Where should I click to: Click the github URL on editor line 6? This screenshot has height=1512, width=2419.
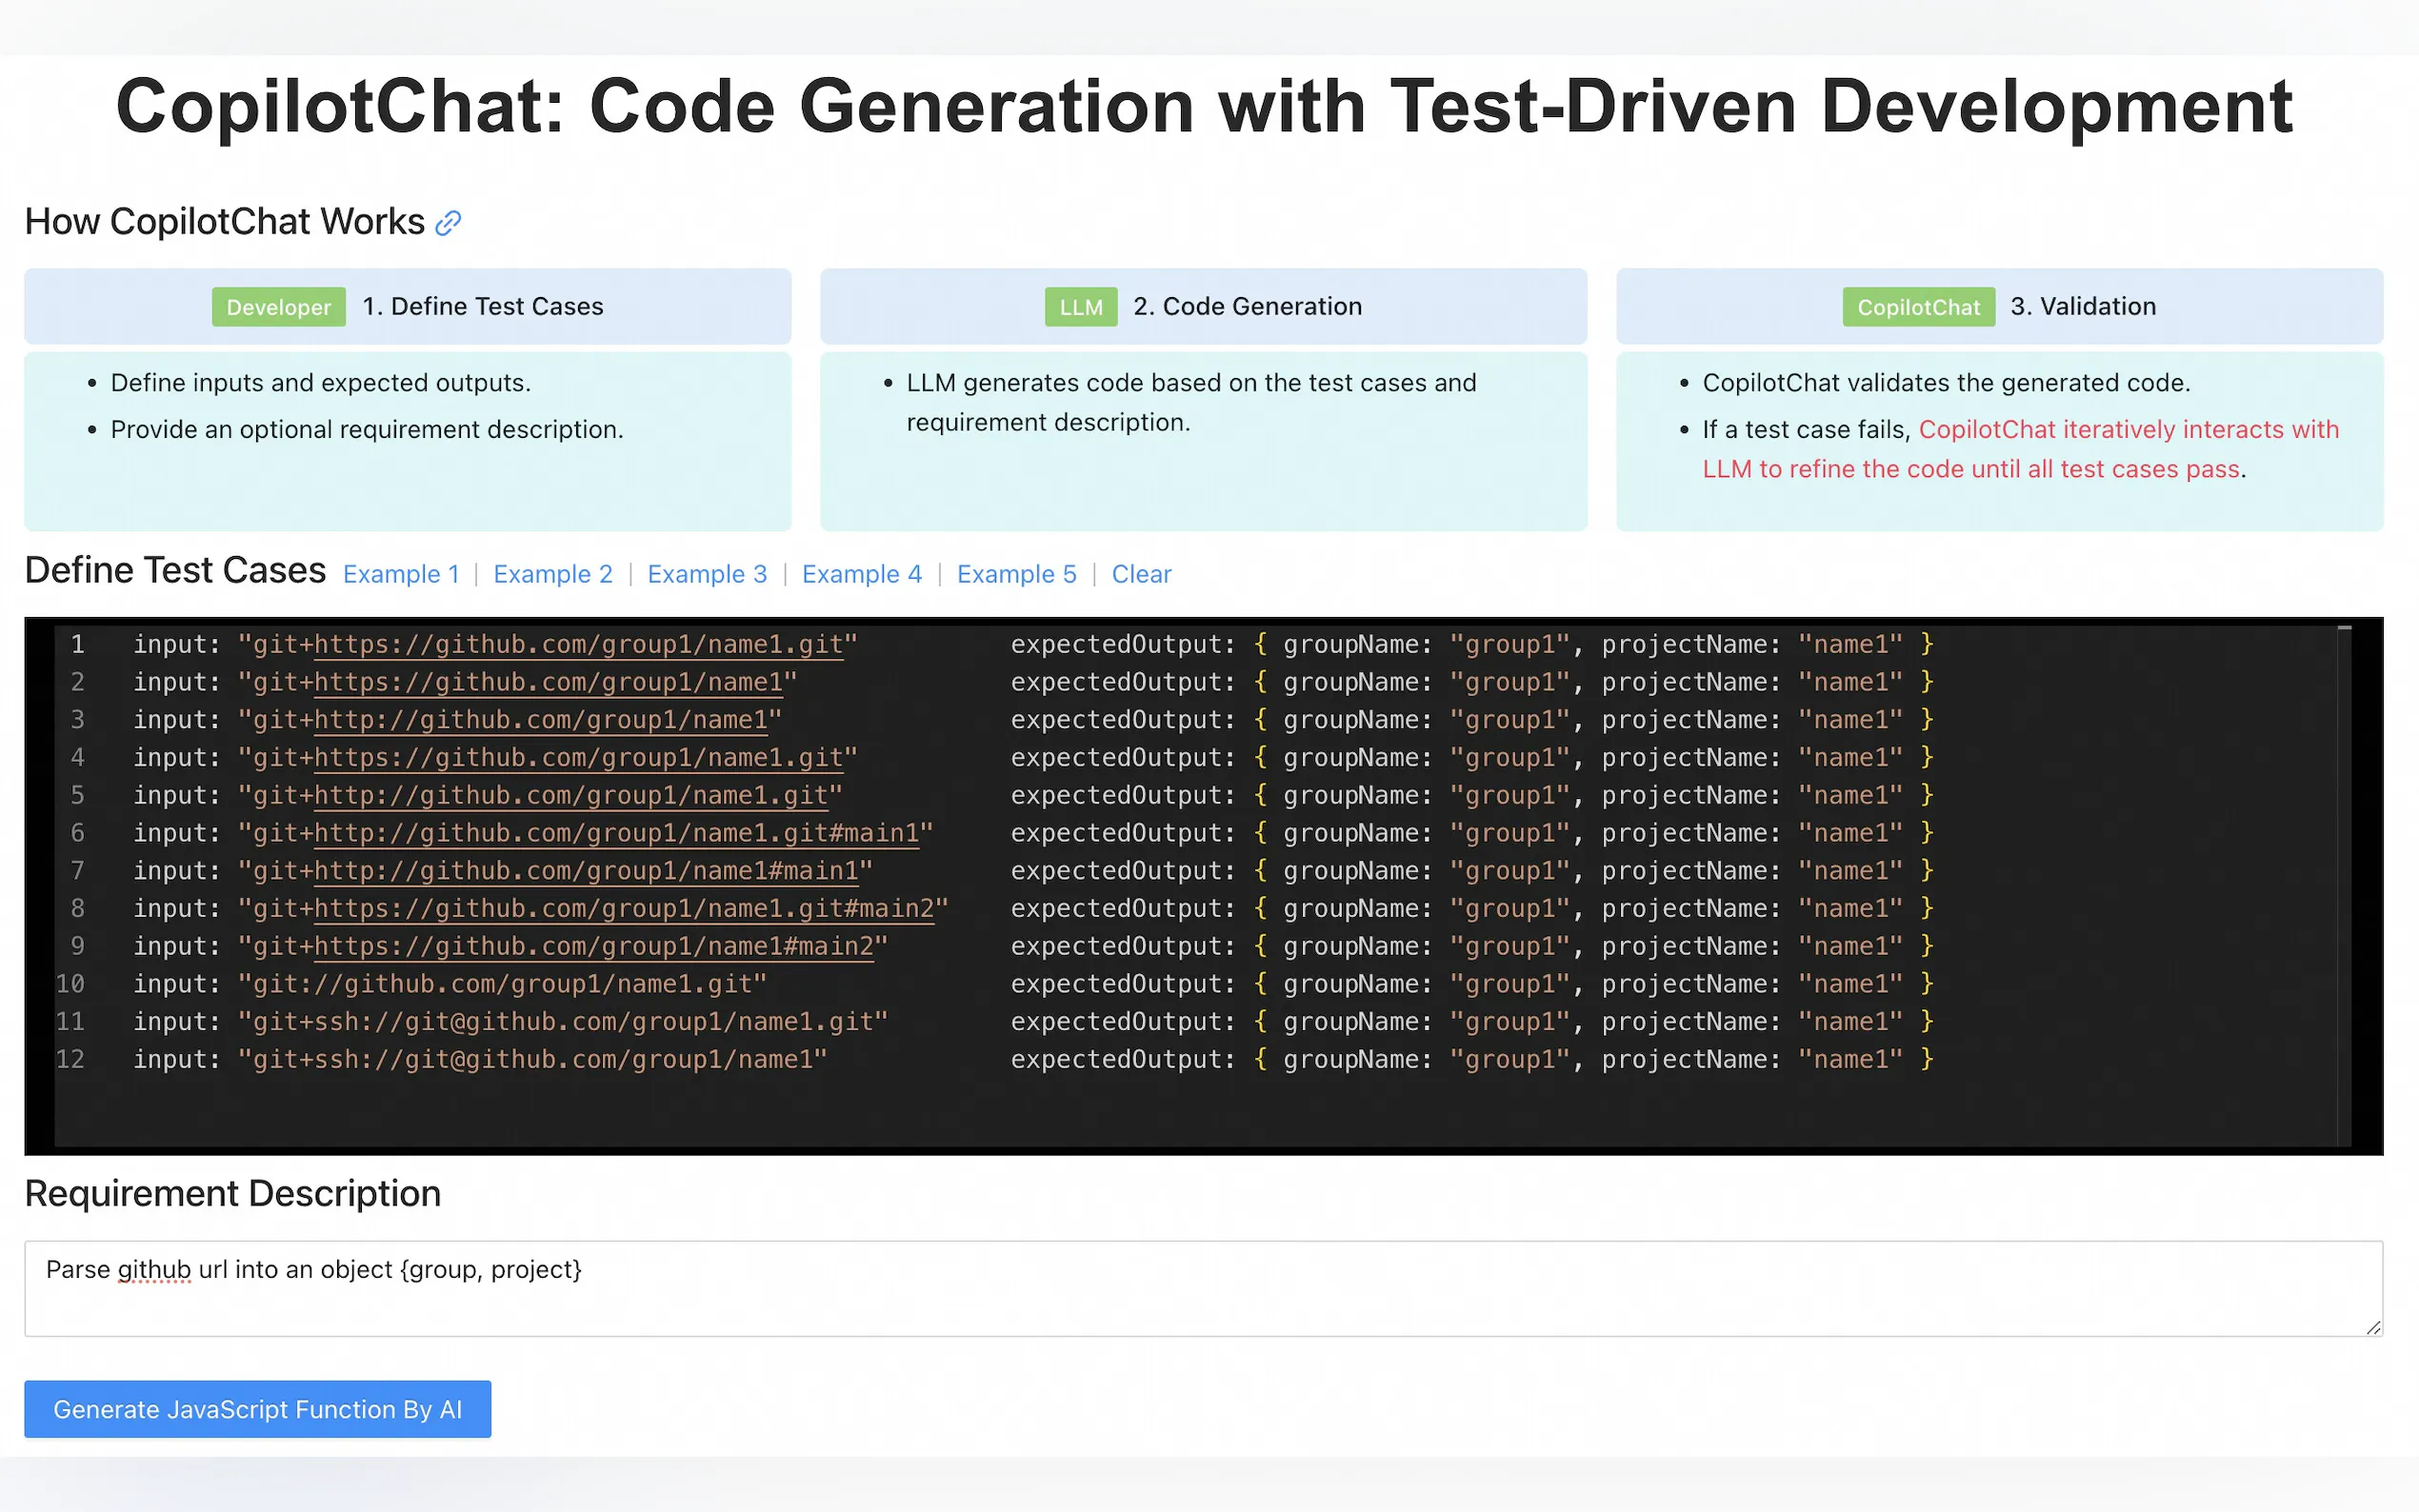[x=616, y=833]
